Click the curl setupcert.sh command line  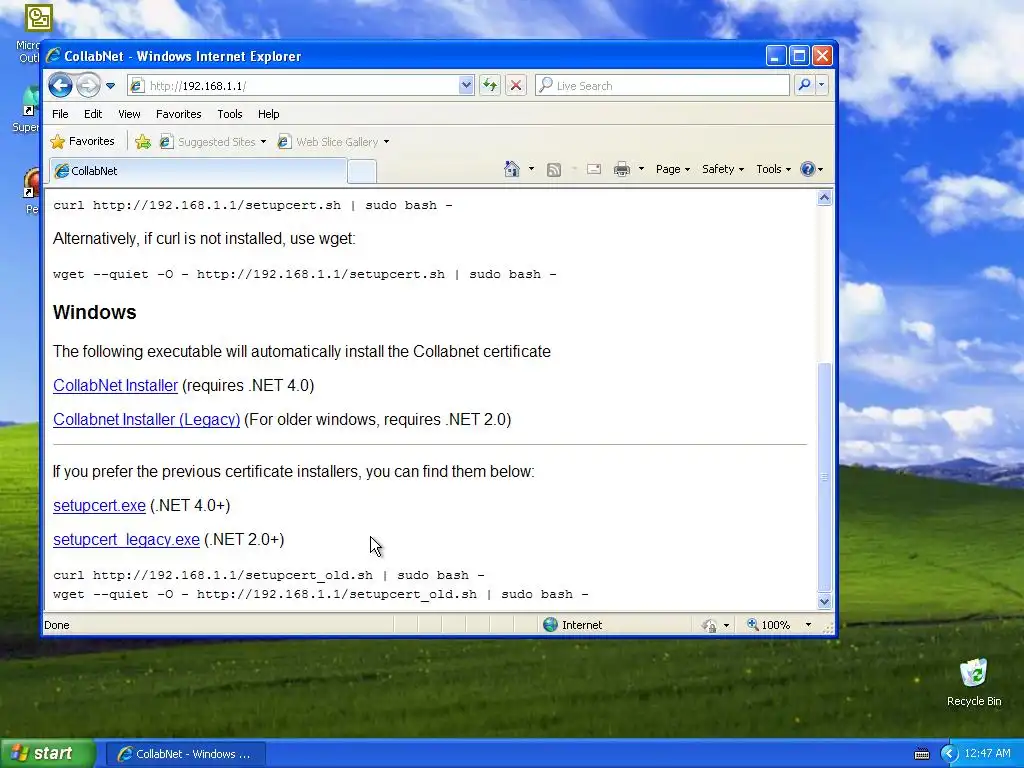coord(253,205)
